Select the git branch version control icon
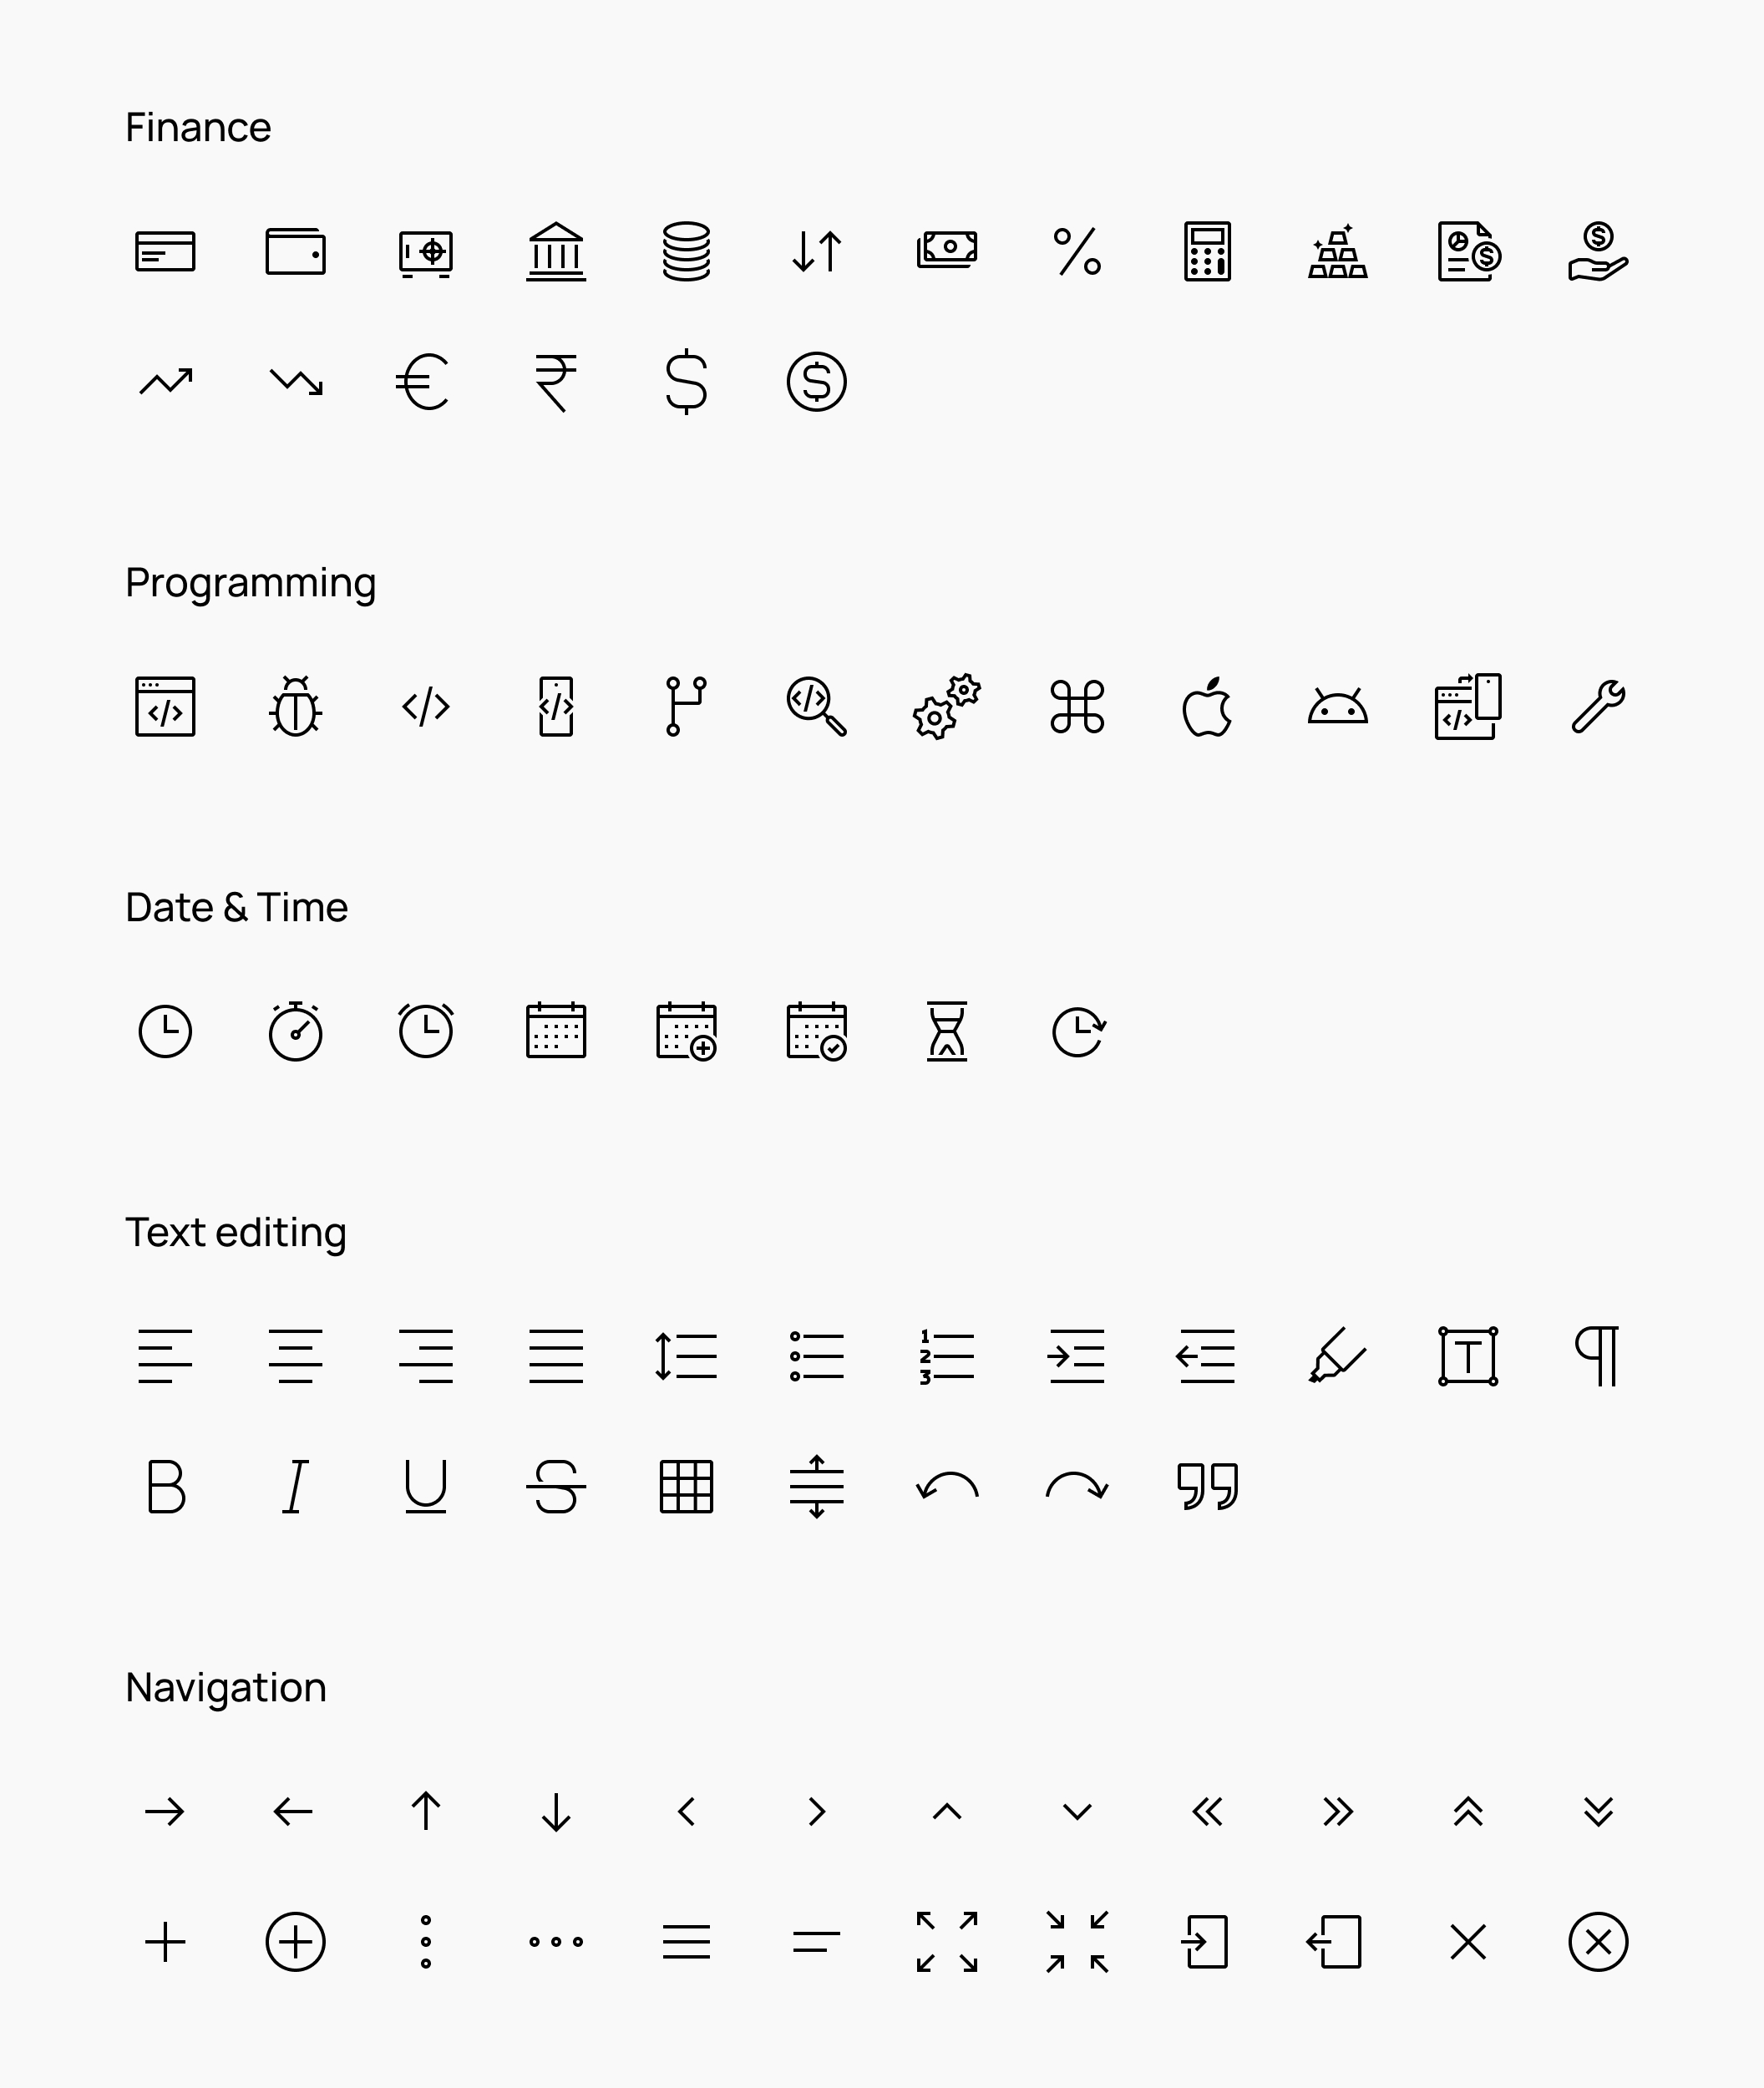 (684, 706)
